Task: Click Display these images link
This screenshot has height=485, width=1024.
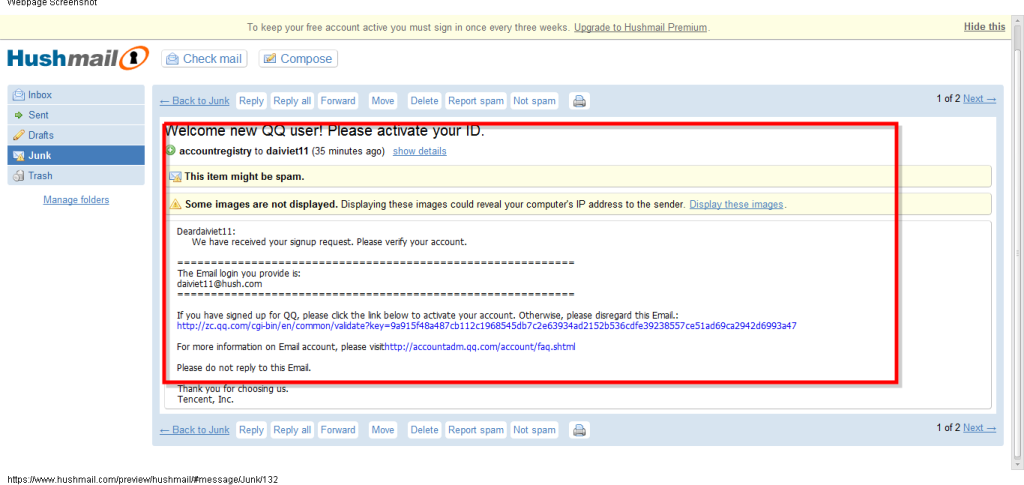Action: [x=736, y=204]
